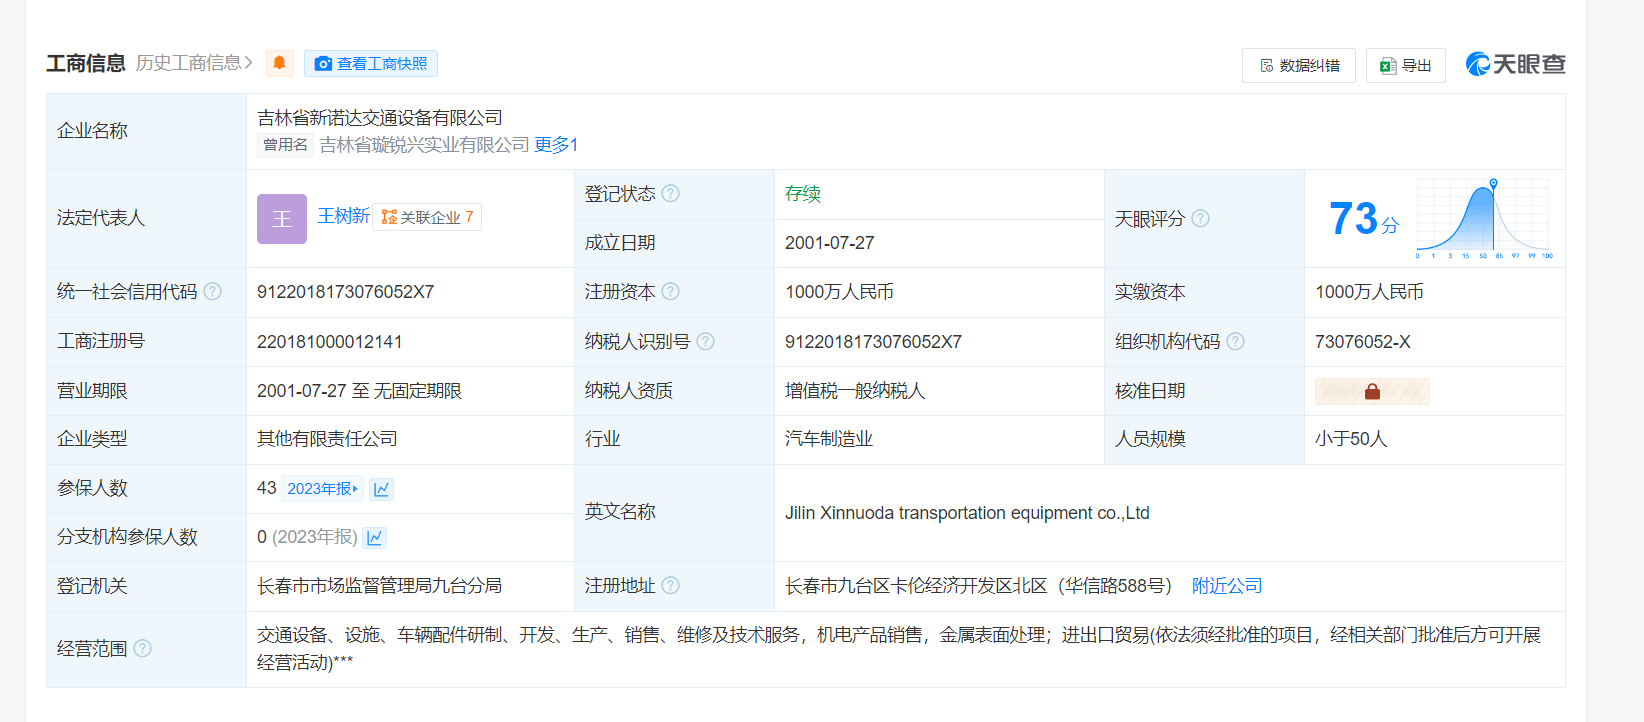Screen dimensions: 1644x722
Task: Select registration number 220181000012141
Action: click(x=329, y=342)
